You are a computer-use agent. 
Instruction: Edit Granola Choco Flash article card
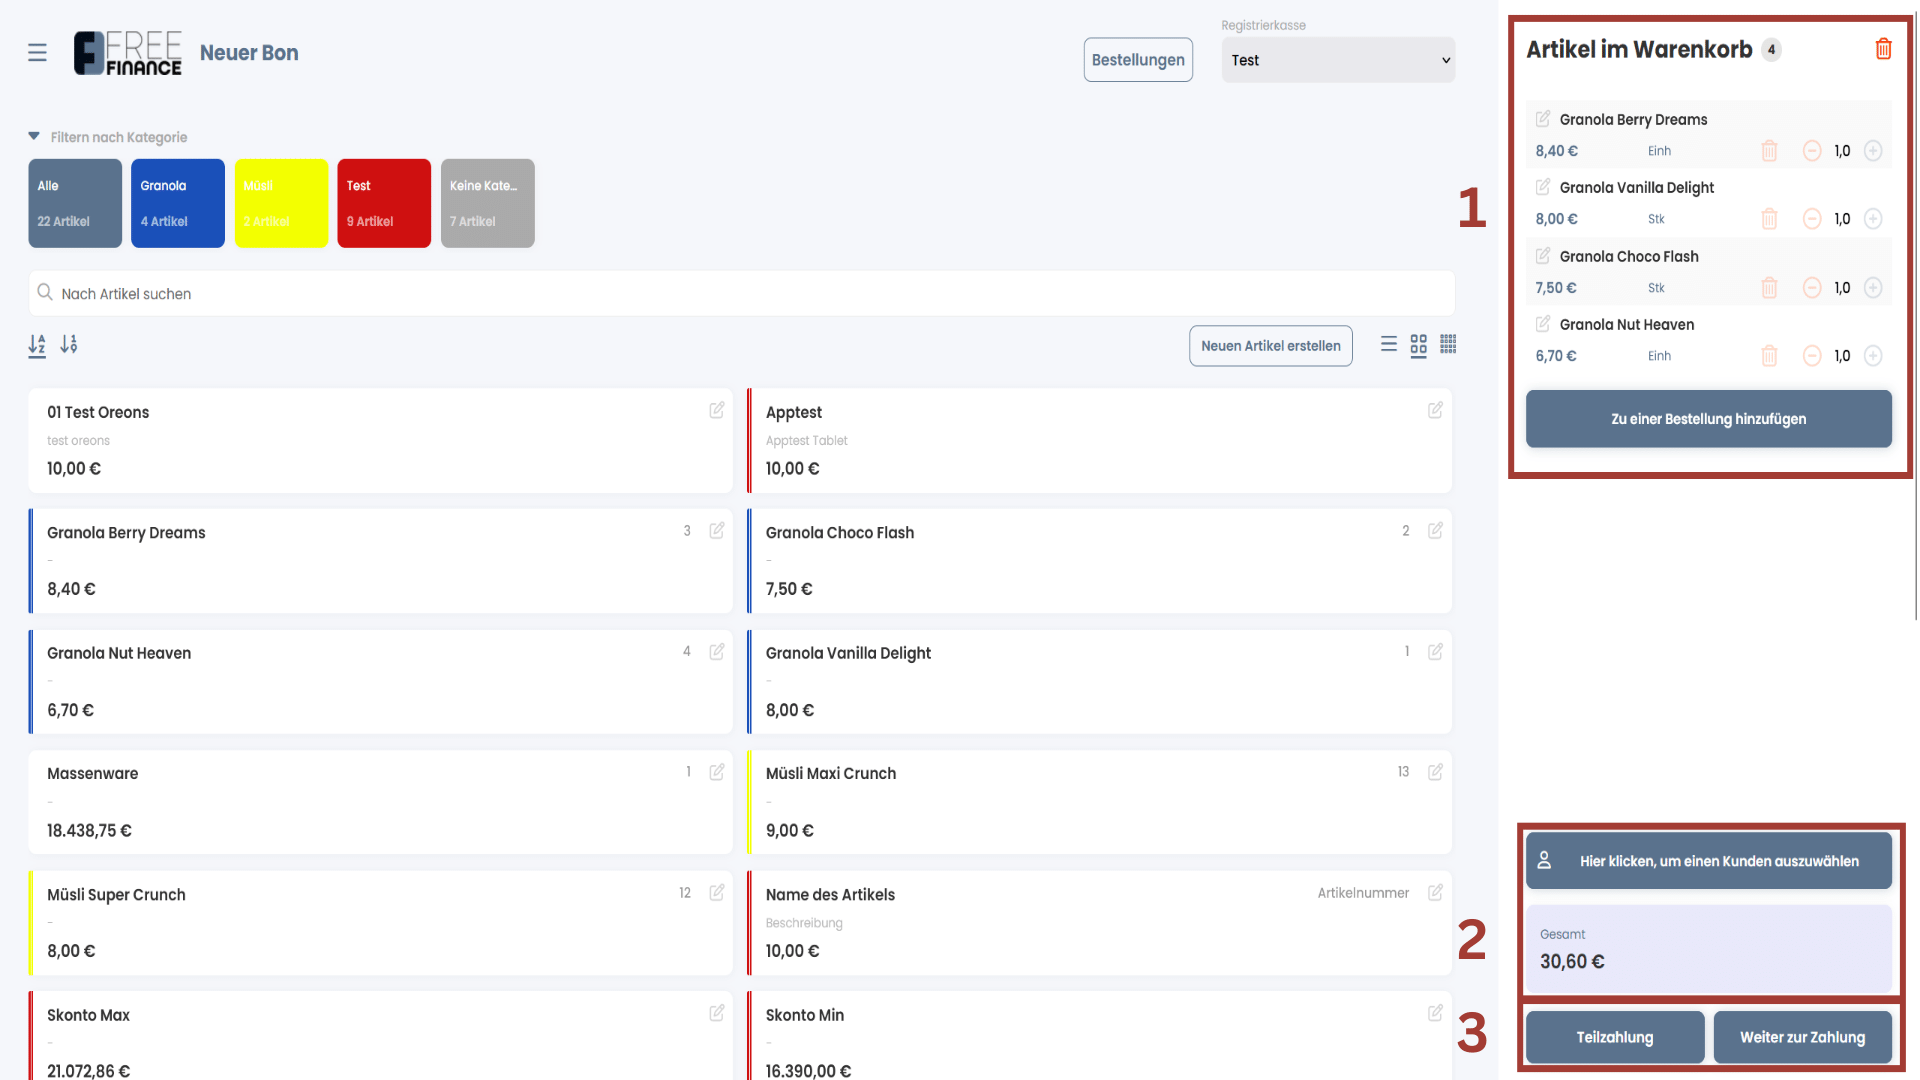click(x=1435, y=530)
